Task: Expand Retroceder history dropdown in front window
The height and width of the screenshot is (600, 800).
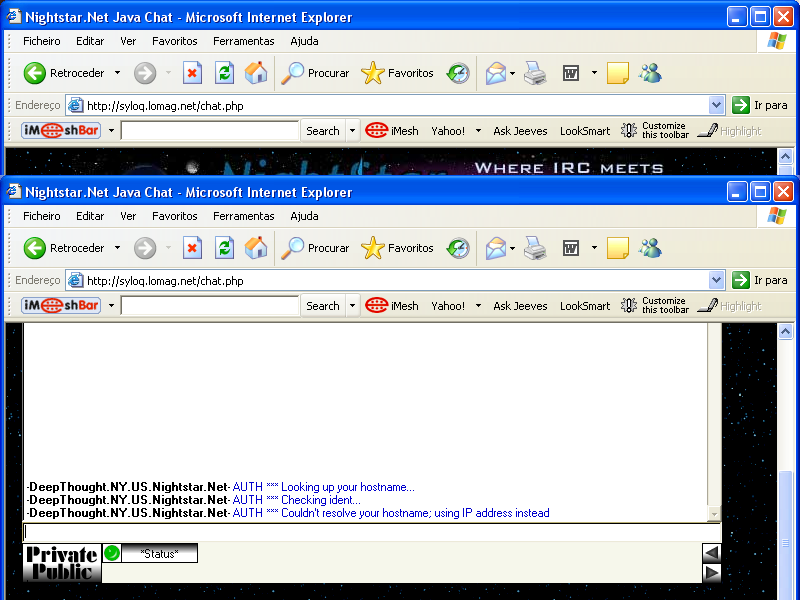Action: (117, 248)
